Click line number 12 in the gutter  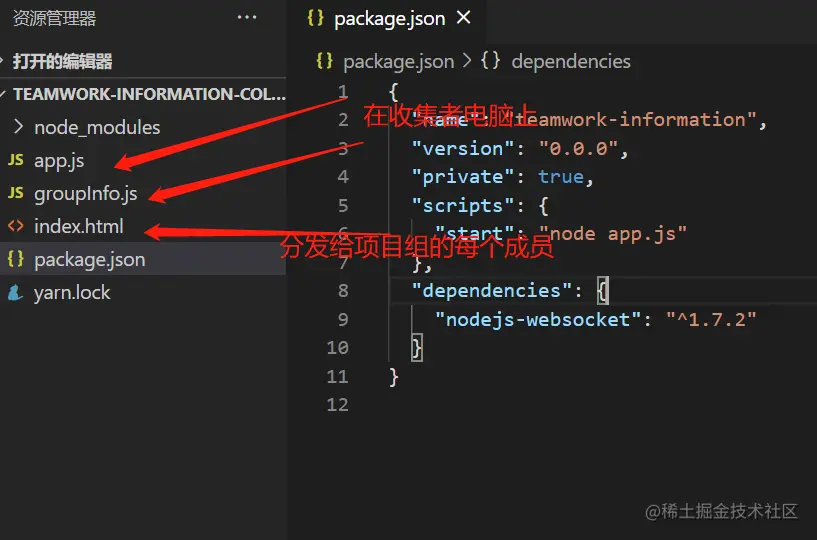(337, 404)
